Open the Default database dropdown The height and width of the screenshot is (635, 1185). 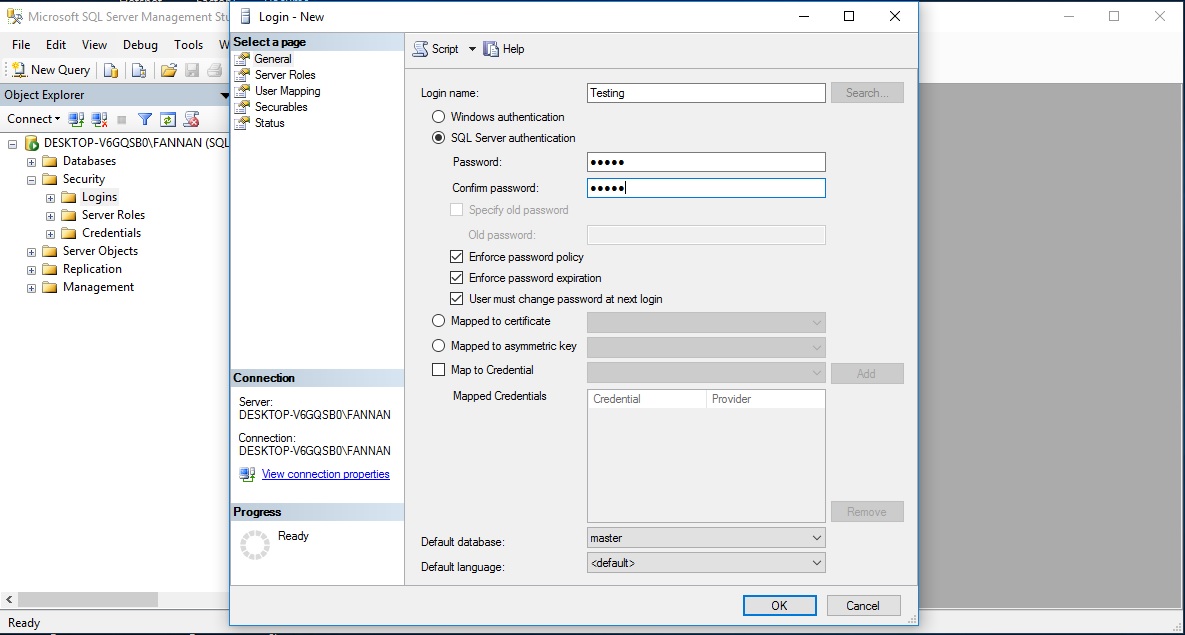click(706, 538)
